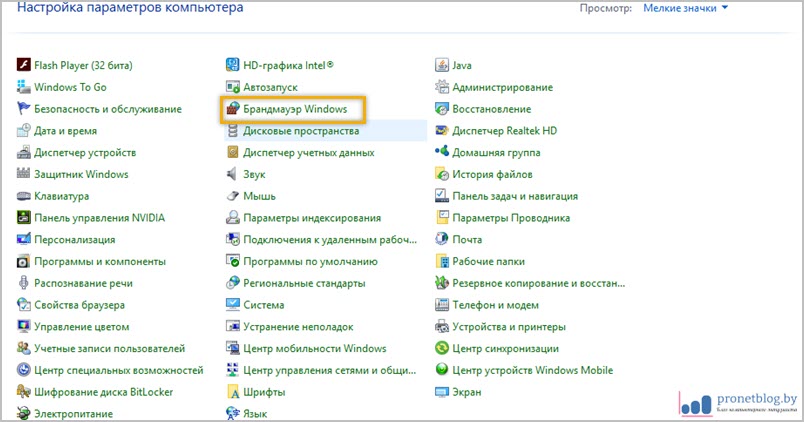
Task: Click the Электропитание link
Action: [x=74, y=413]
